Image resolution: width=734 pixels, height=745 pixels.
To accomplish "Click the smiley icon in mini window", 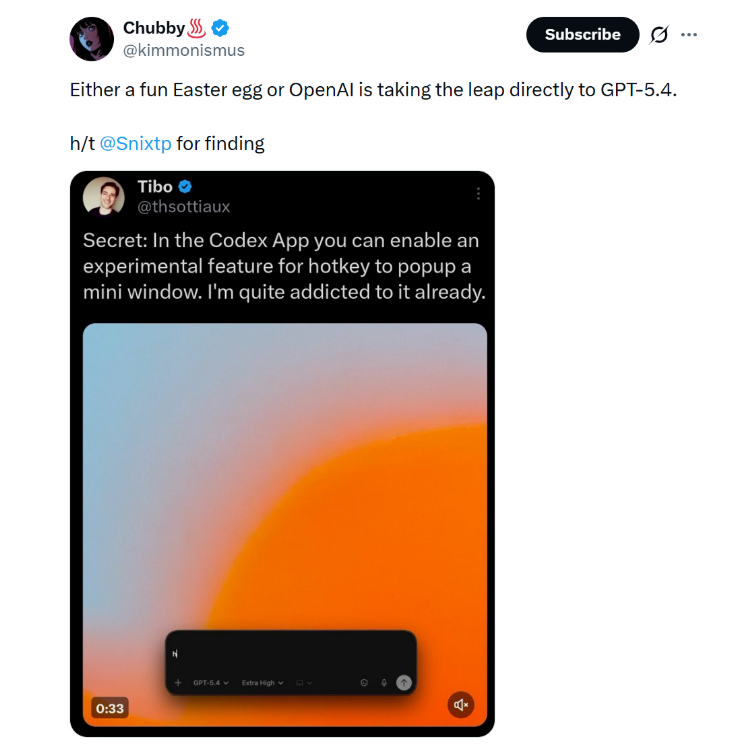I will [x=364, y=683].
